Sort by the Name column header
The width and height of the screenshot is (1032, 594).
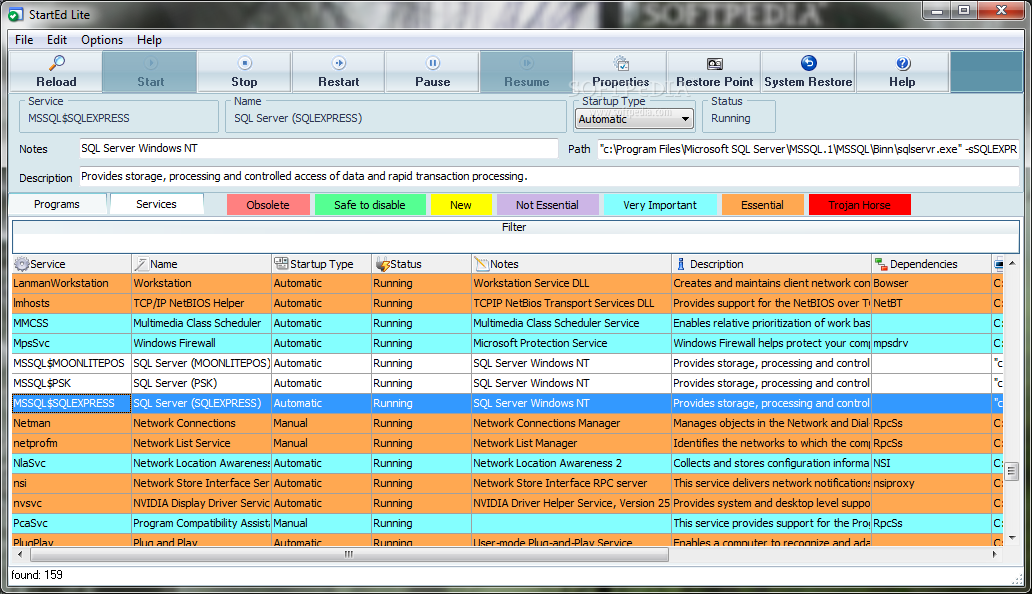point(201,264)
